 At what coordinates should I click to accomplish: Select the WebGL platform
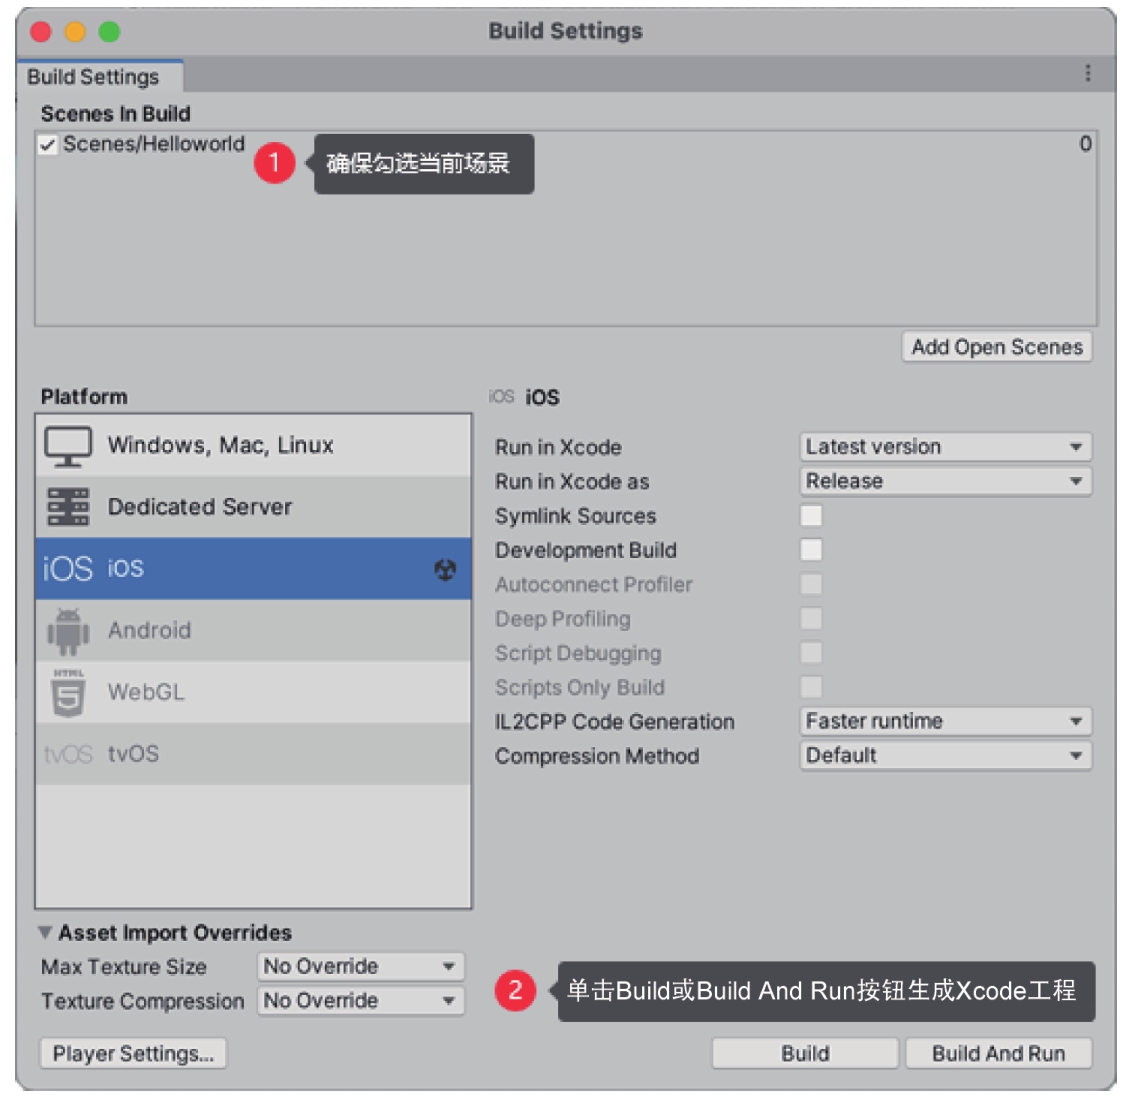[x=253, y=692]
